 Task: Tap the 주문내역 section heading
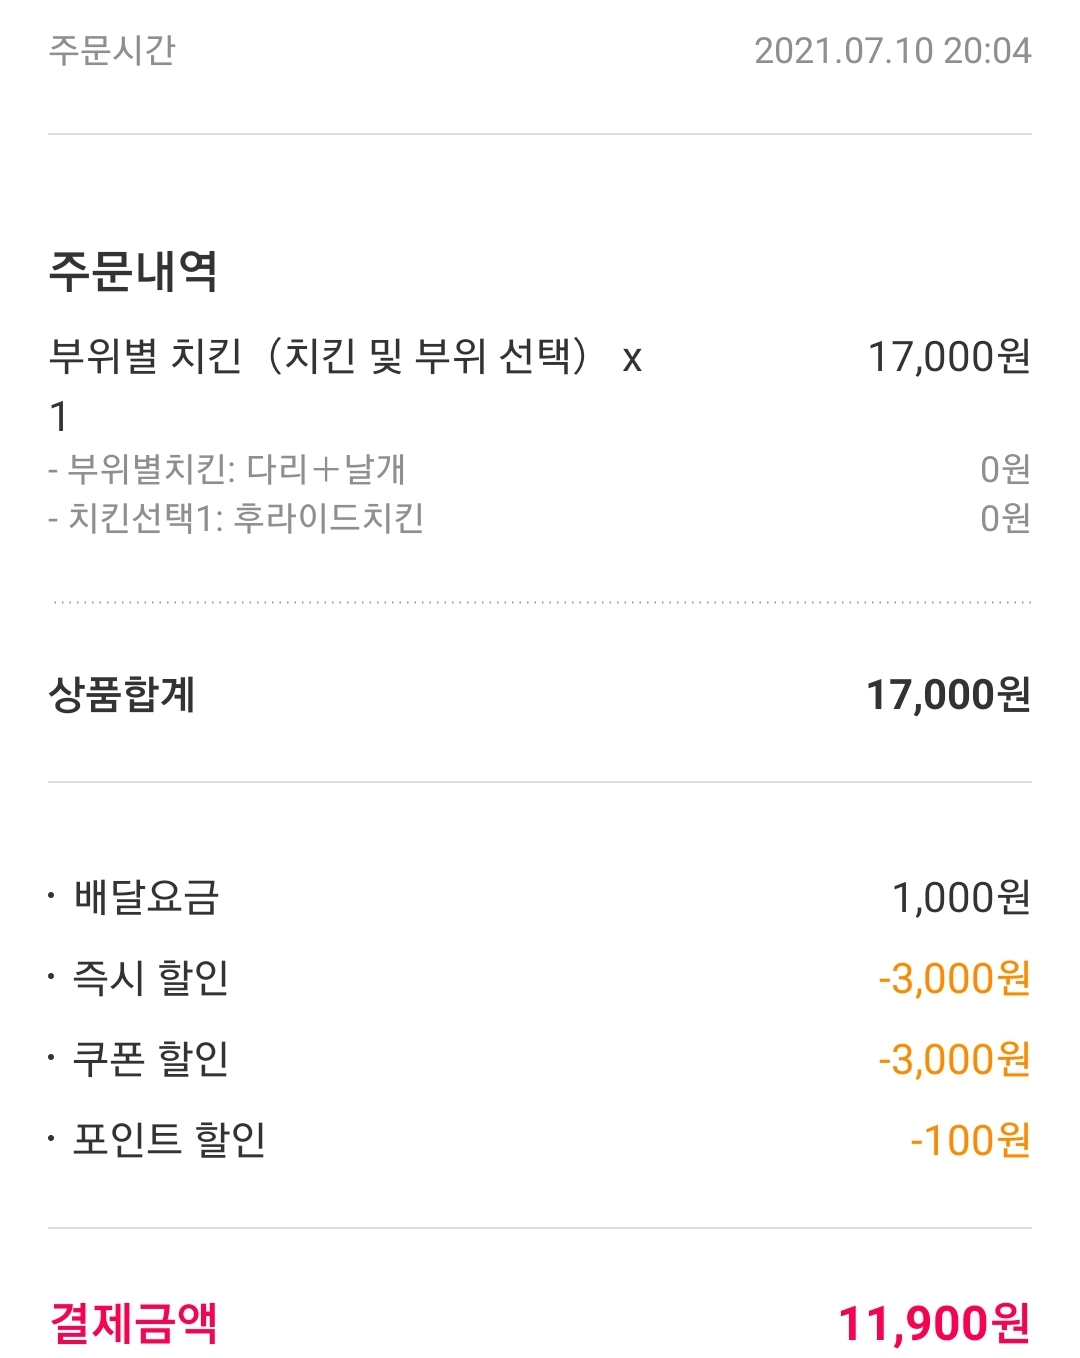click(x=133, y=271)
